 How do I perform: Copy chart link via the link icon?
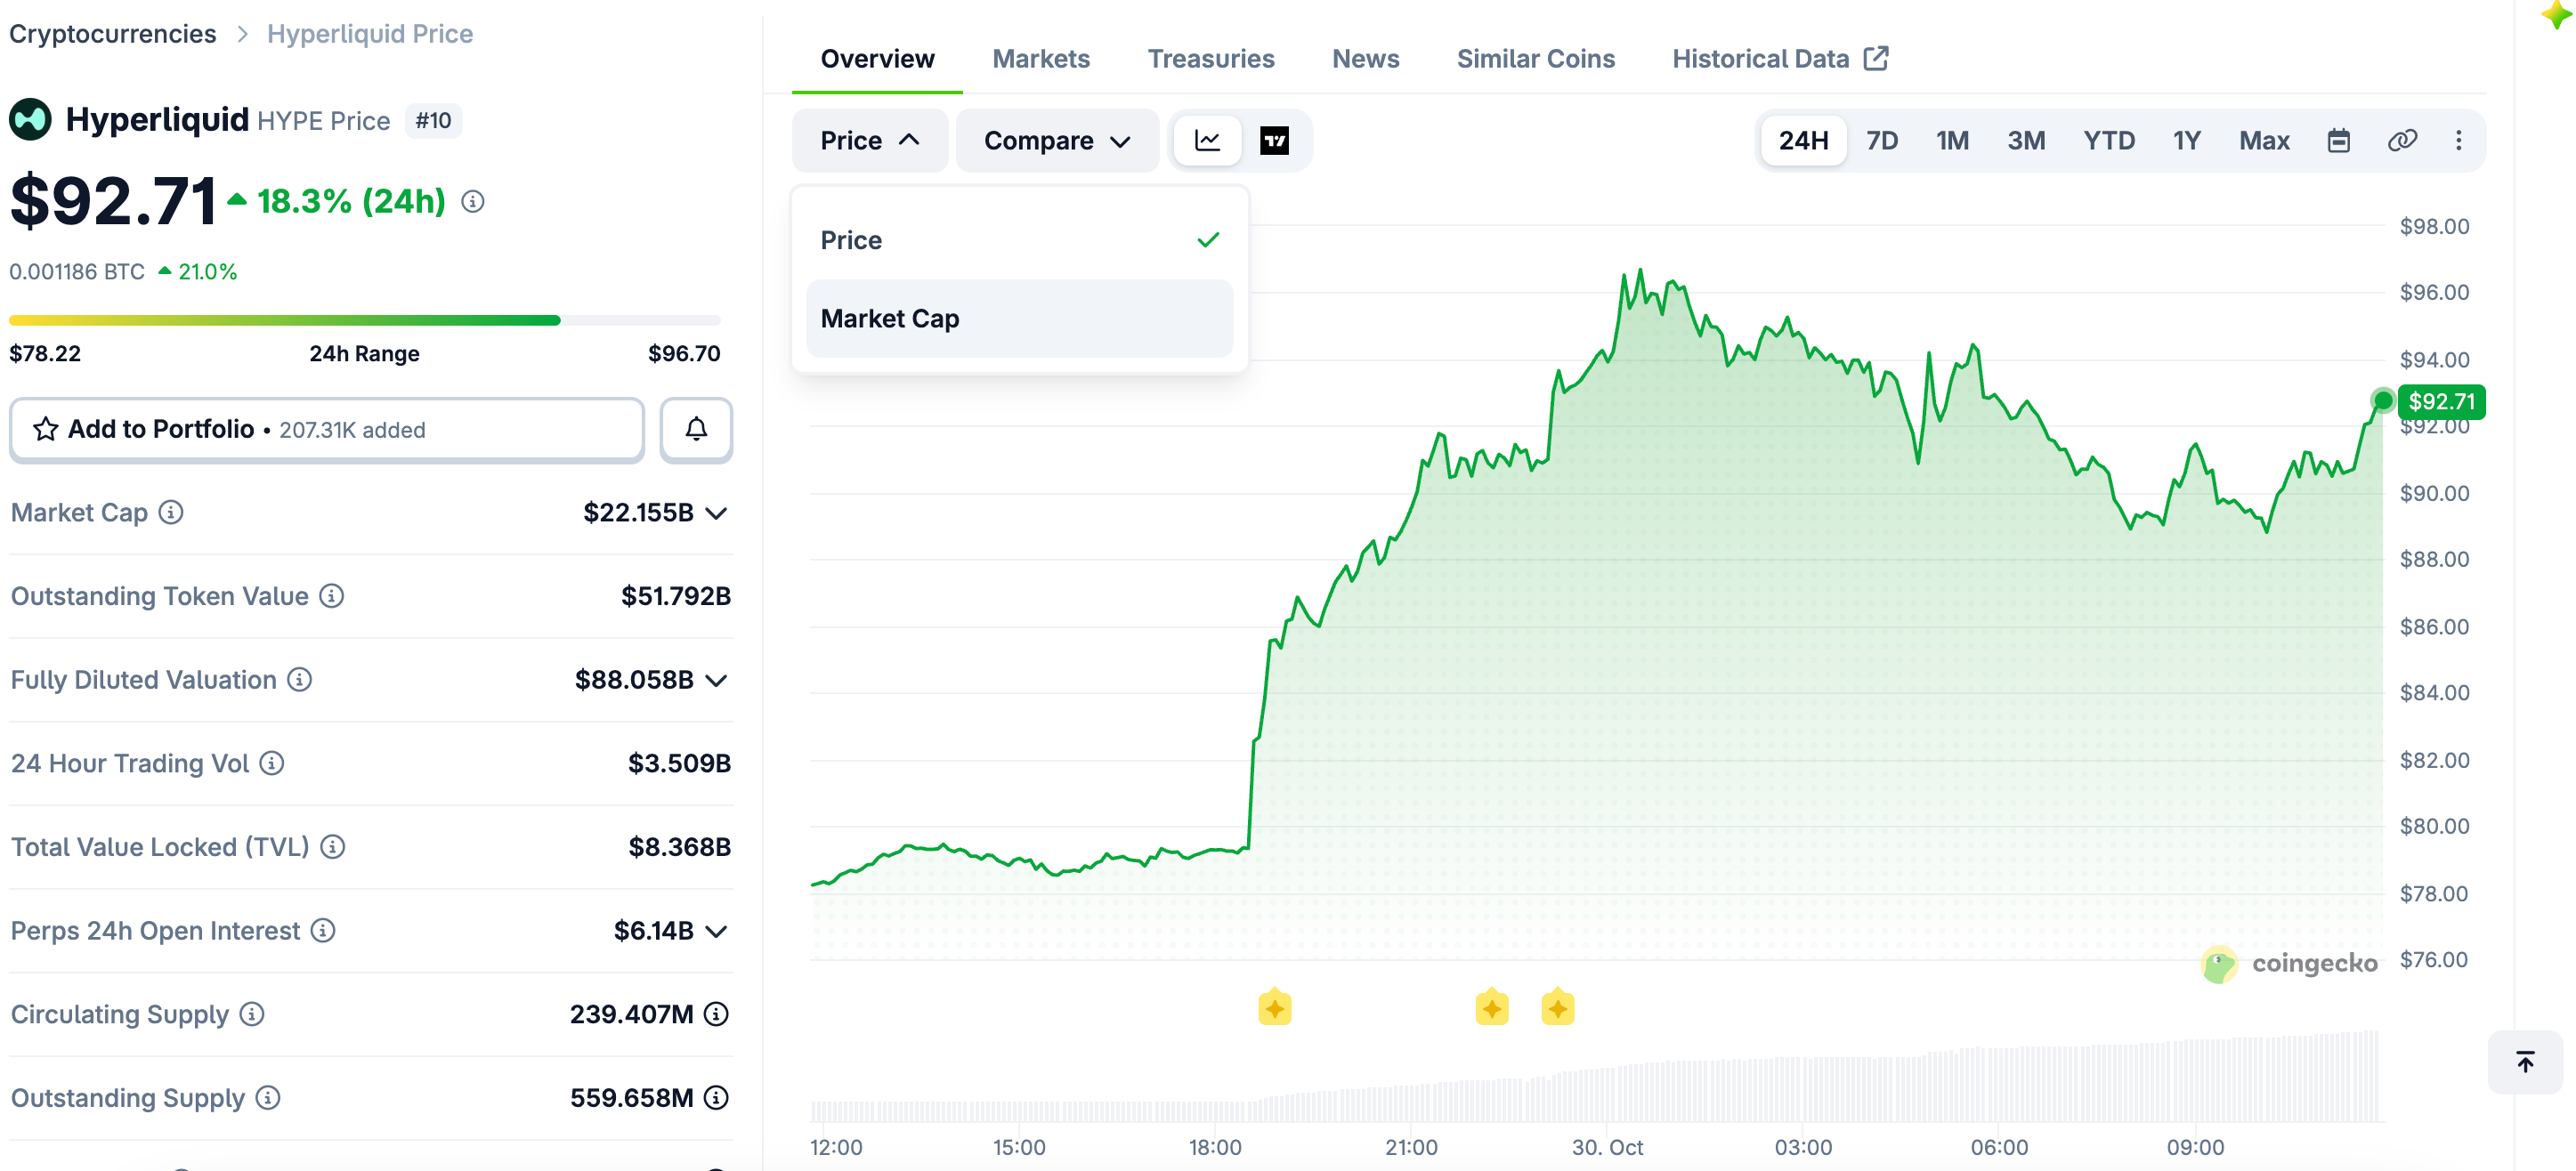point(2402,141)
